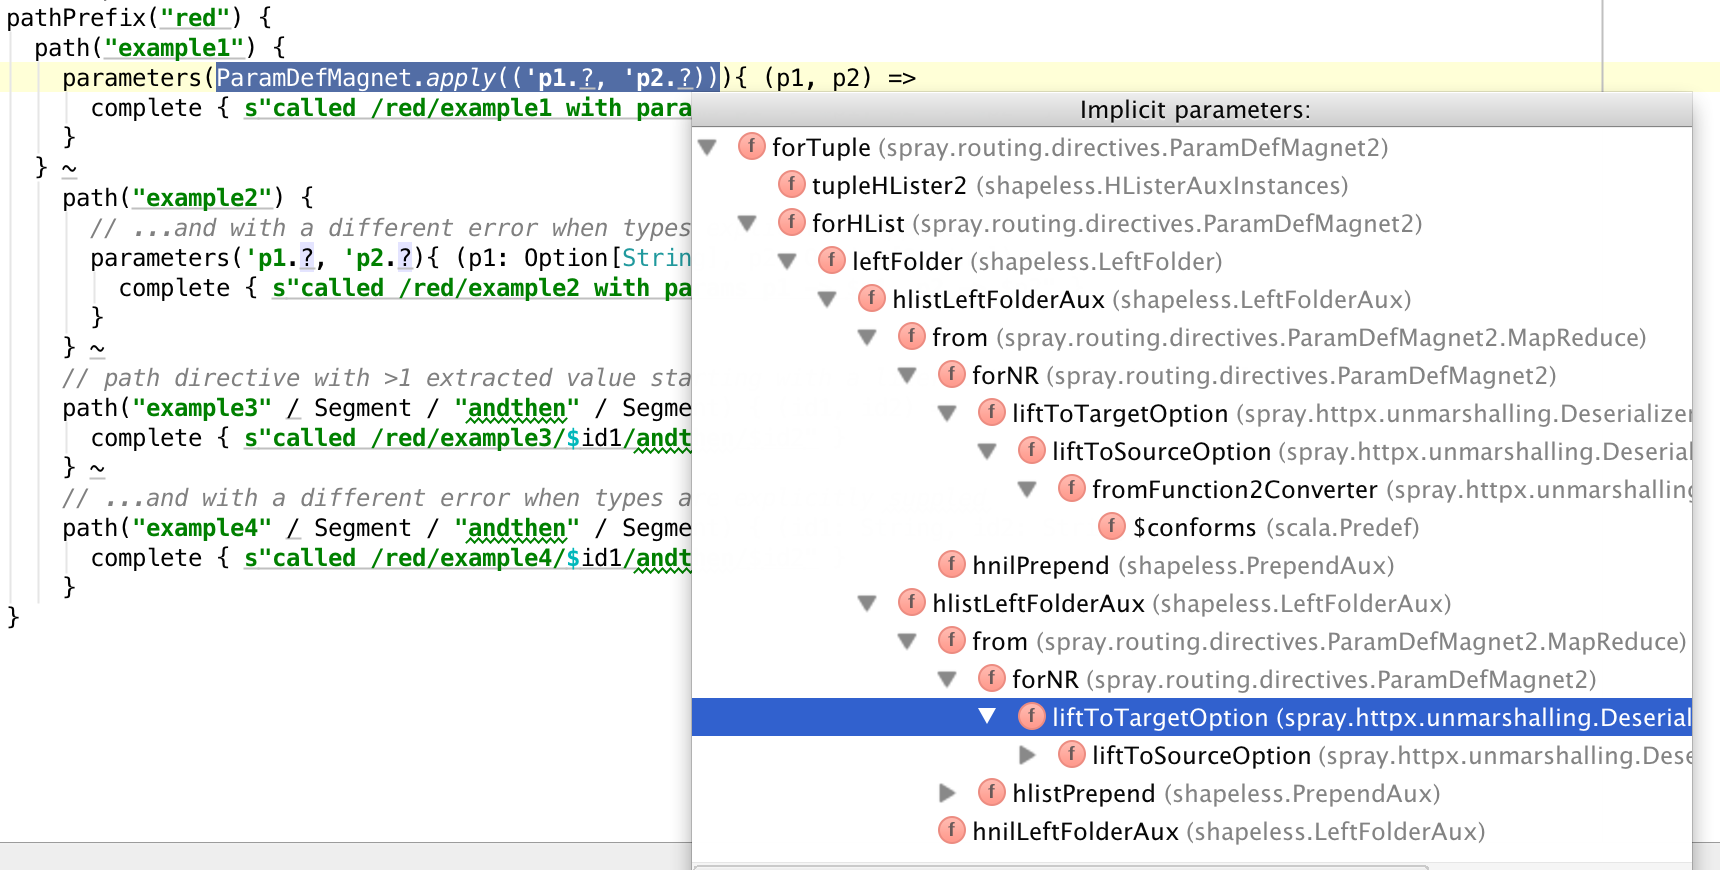This screenshot has width=1720, height=870.
Task: Click icon of the upper 'from' MapReduce row
Action: tap(912, 336)
